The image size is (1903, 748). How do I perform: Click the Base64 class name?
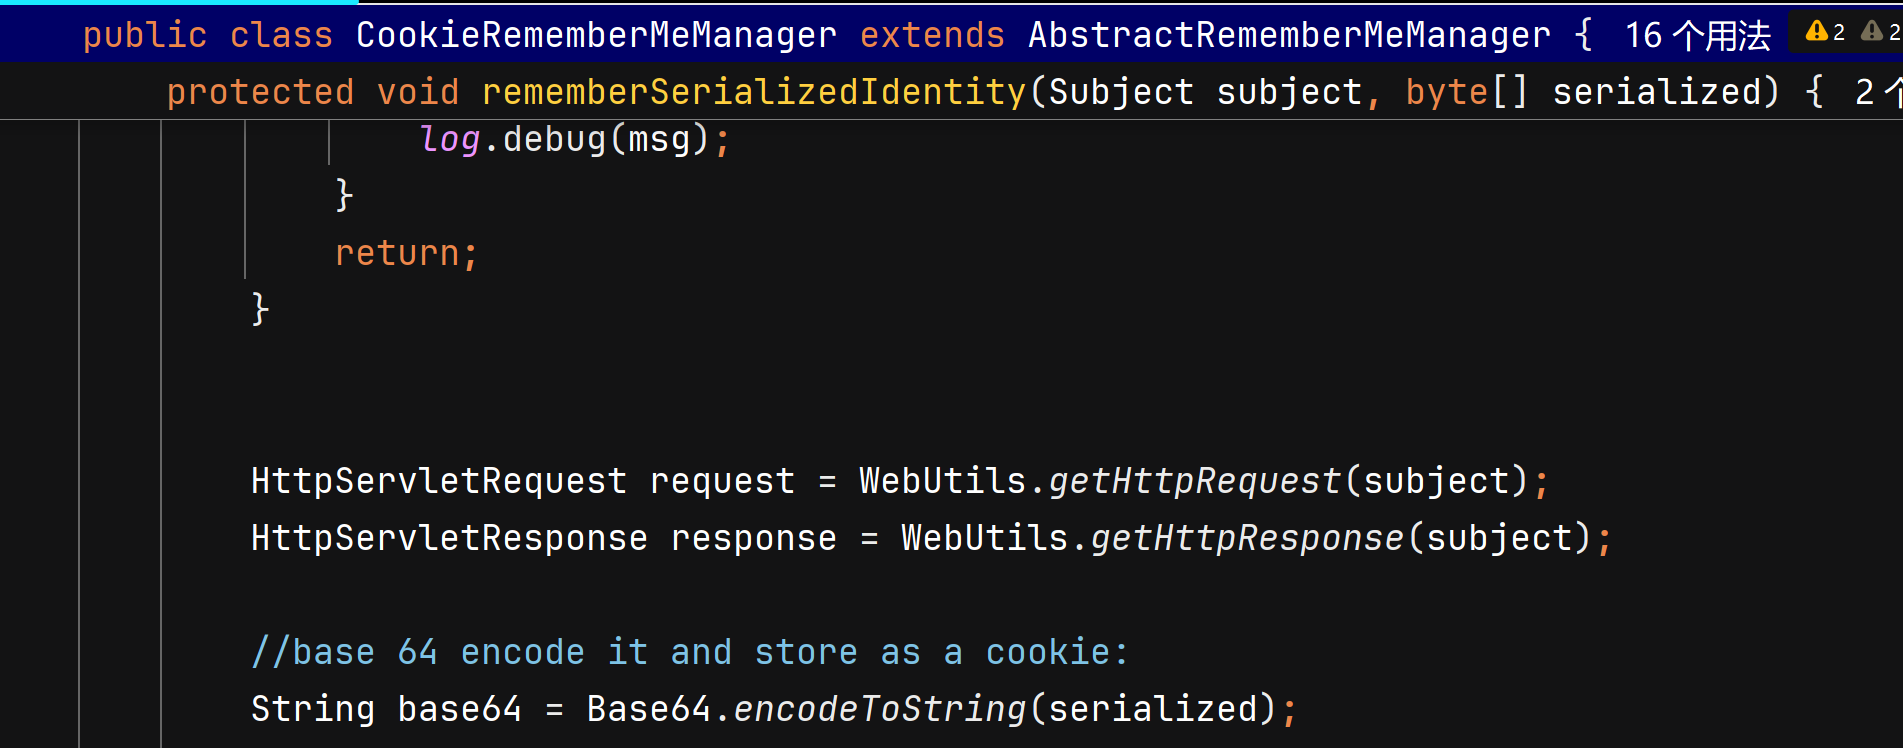coord(649,709)
